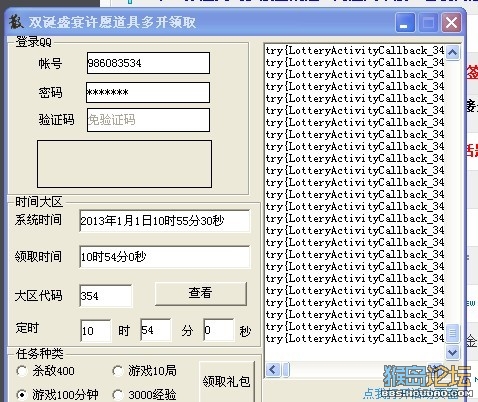Click the 领取时间 field showing 10时54分0秒

(x=165, y=257)
